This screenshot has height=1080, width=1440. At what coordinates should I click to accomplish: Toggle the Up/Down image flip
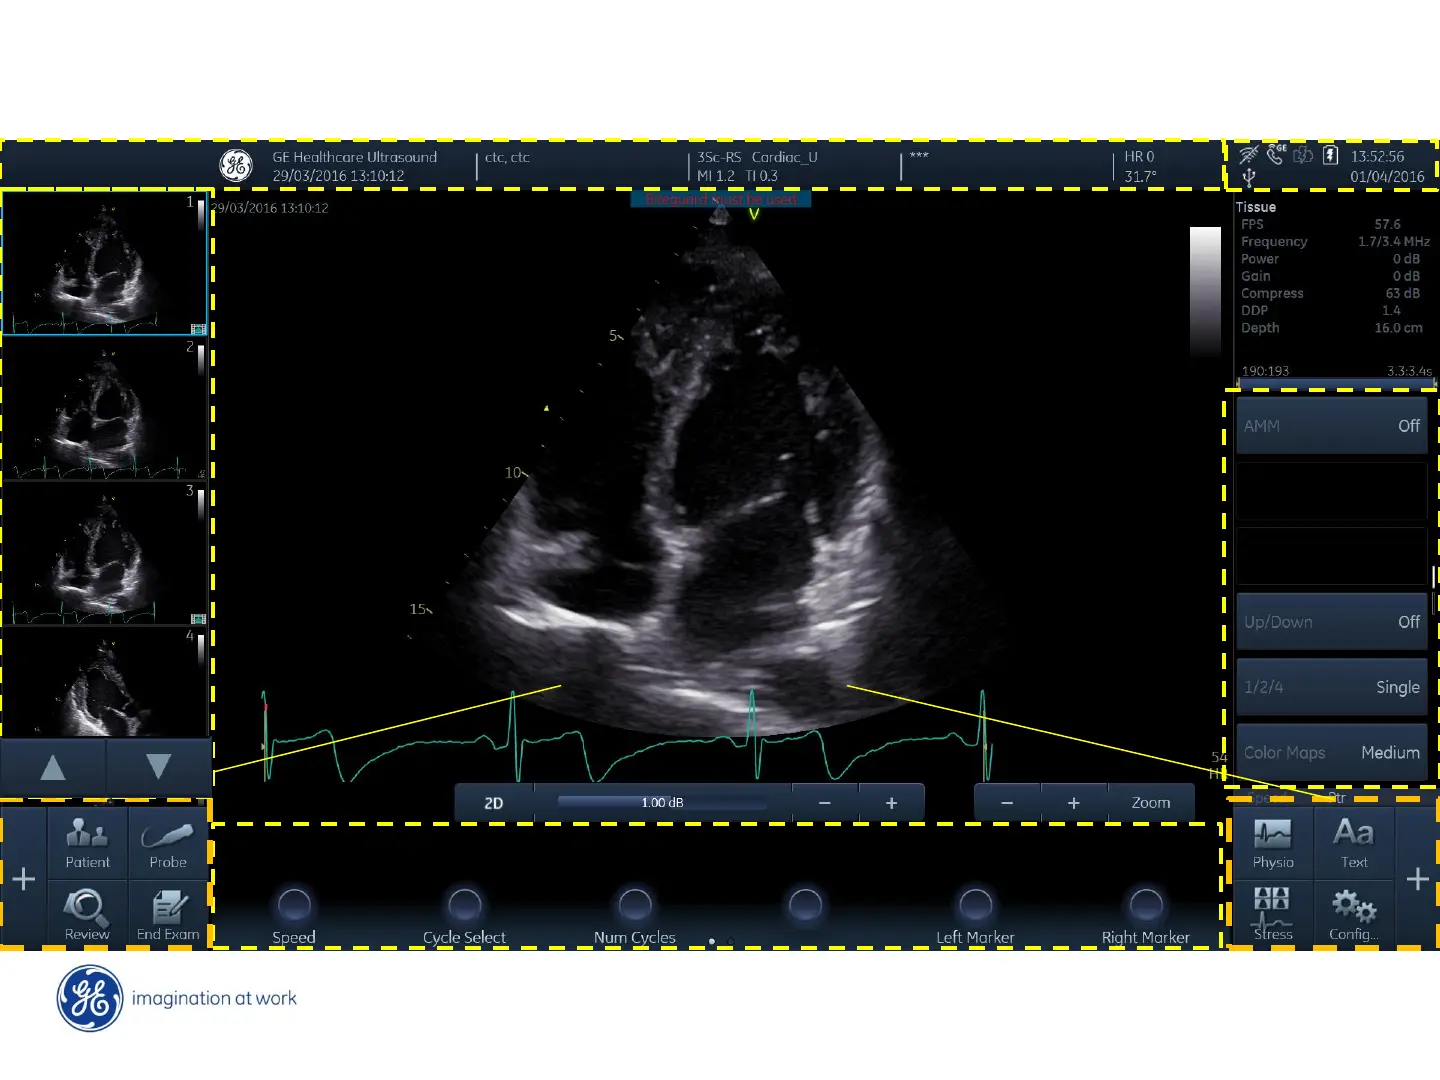[1331, 622]
